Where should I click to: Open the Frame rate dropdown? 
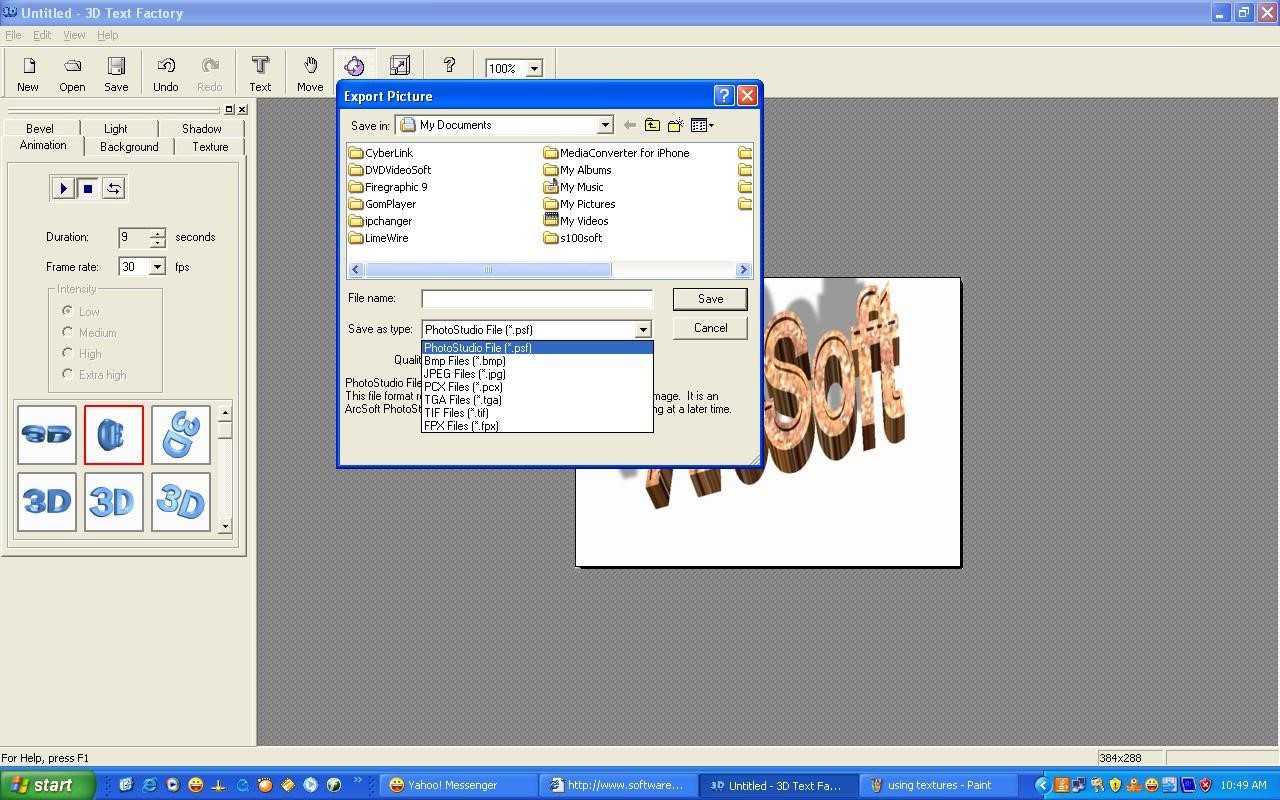pos(157,266)
